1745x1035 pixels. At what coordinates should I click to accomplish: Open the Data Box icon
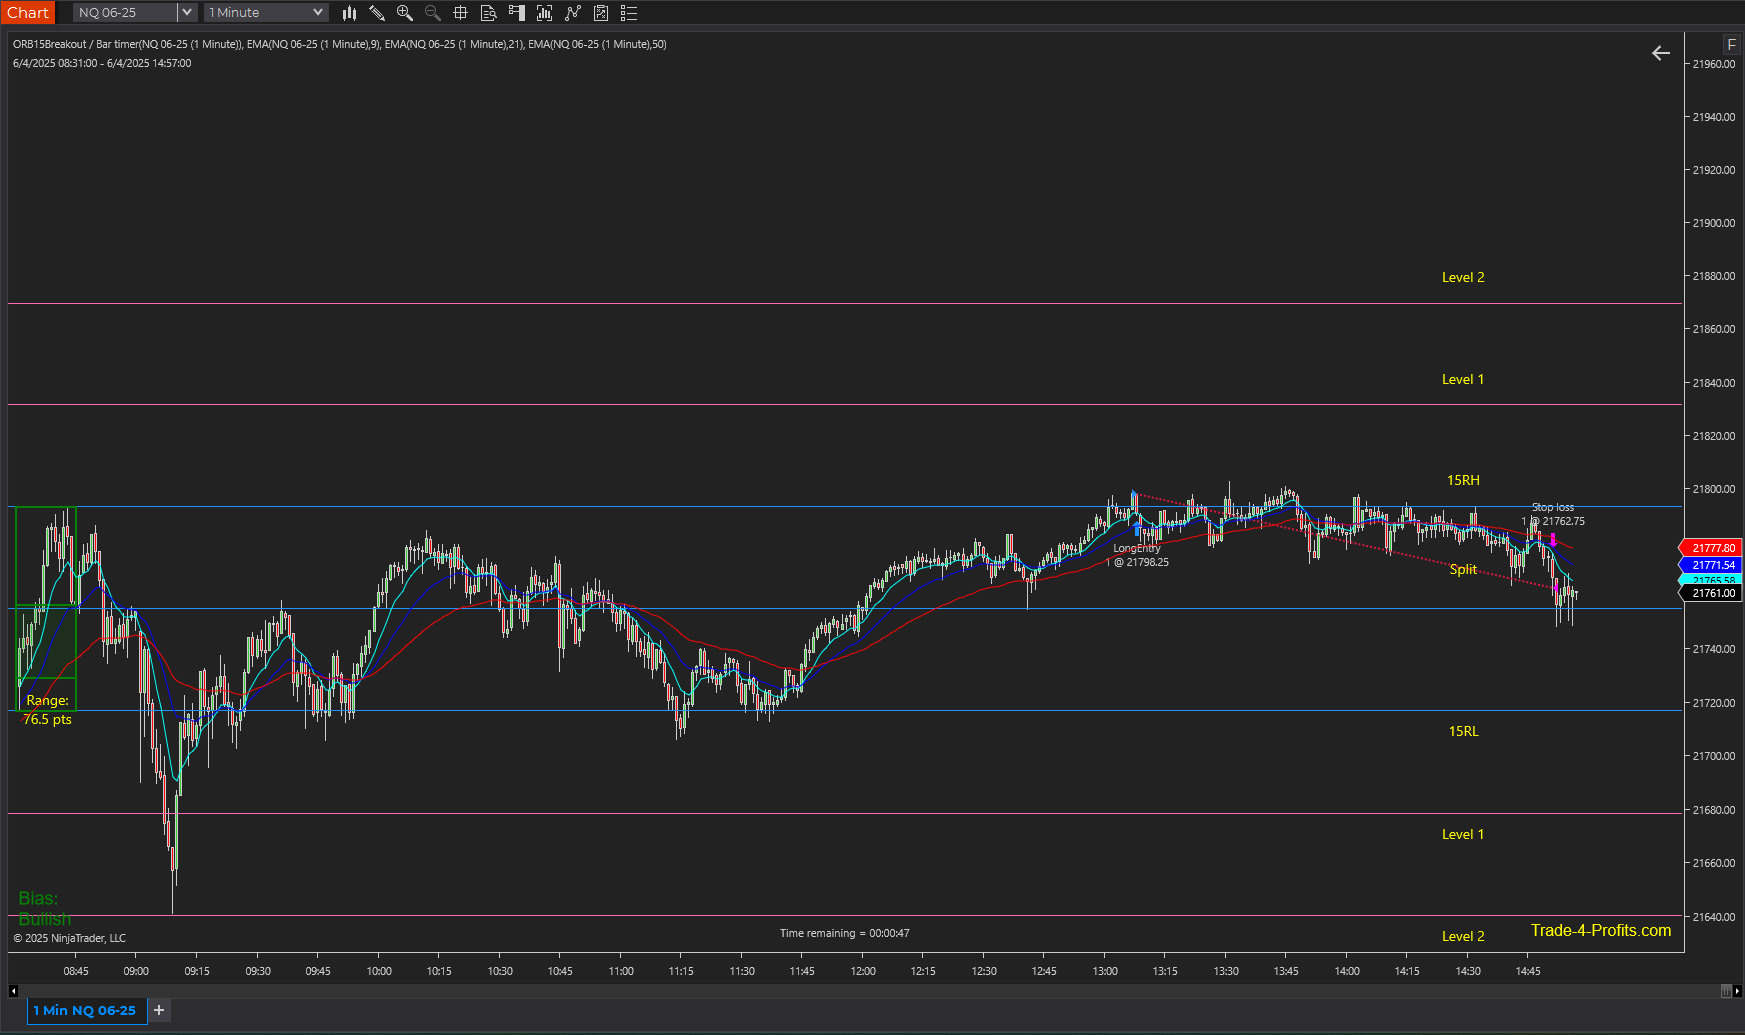click(x=489, y=13)
